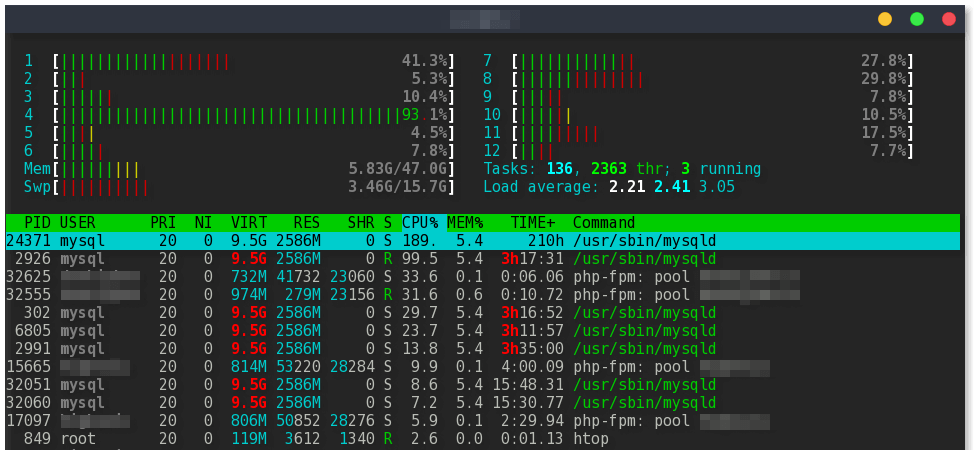Viewport: 974px width, 450px height.
Task: Click CPU 8 usage meter at 29.8%
Action: 713,79
